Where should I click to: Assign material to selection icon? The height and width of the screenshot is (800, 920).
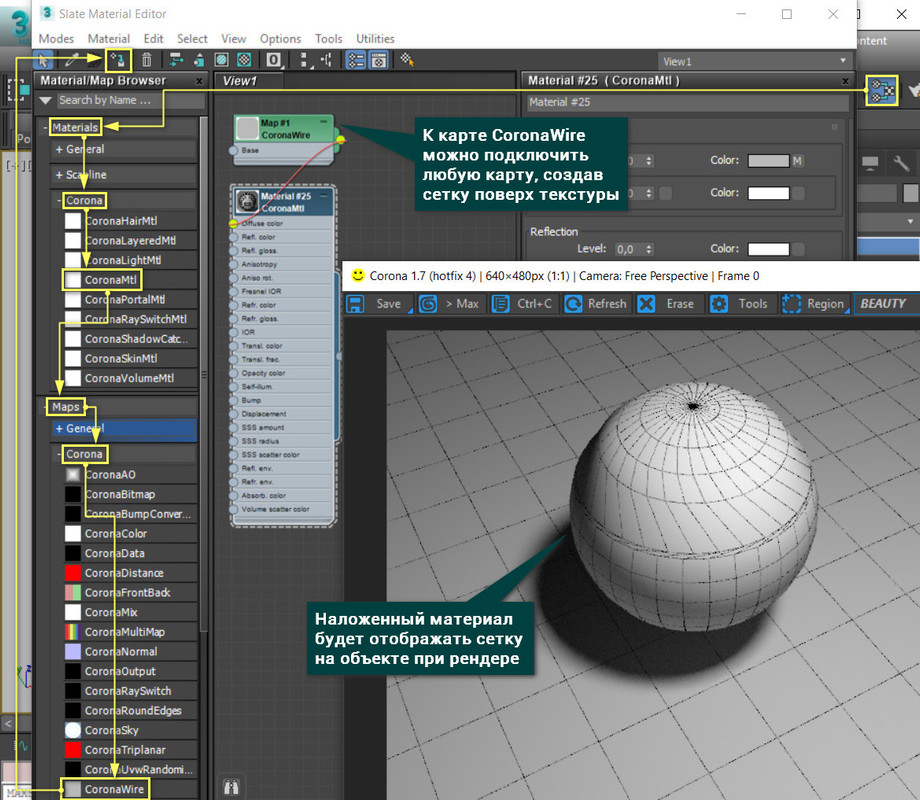(118, 60)
